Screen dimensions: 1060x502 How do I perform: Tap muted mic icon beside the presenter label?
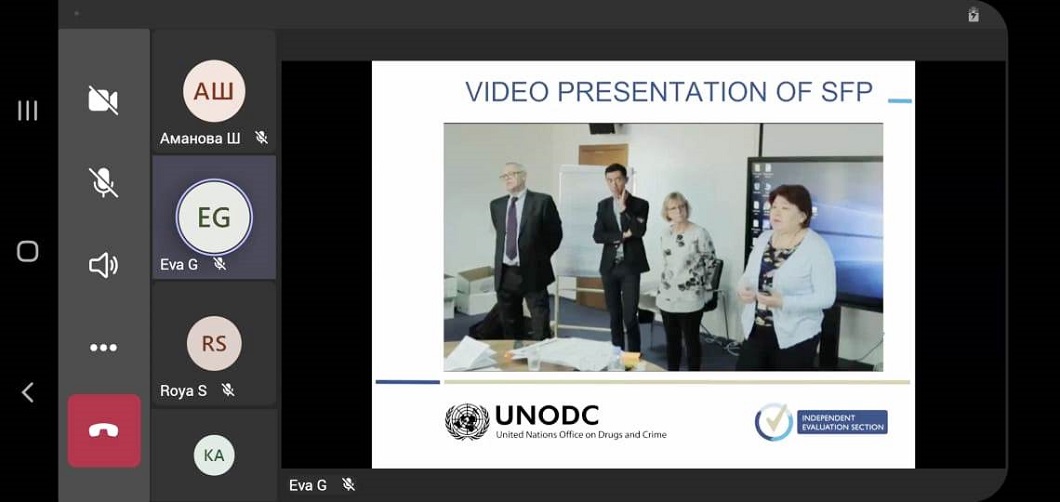[x=348, y=485]
